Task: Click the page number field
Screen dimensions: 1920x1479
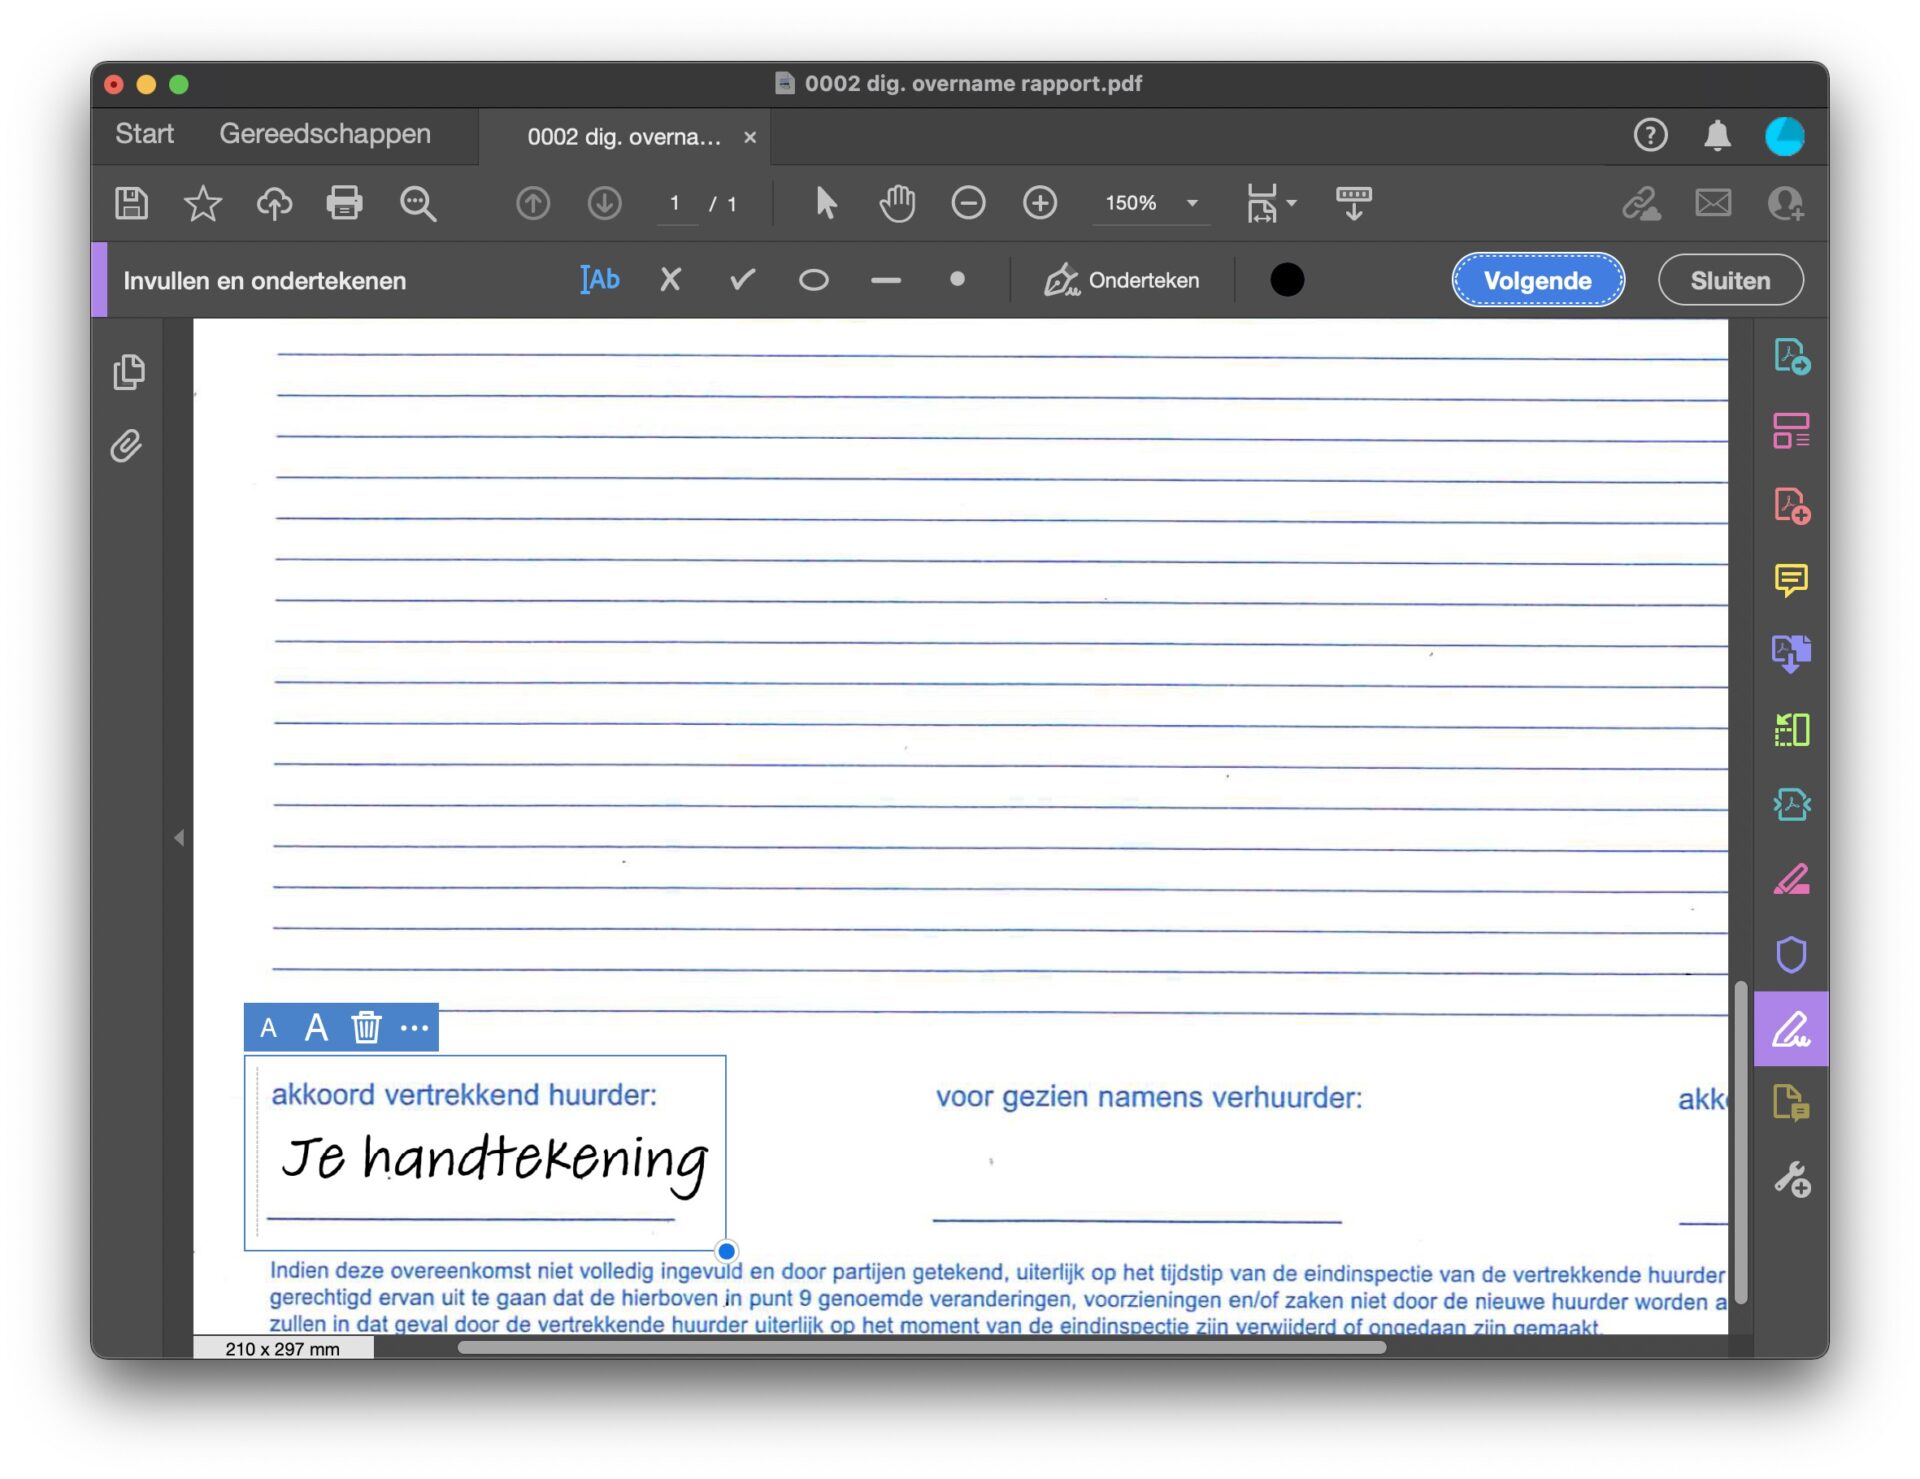Action: coord(677,203)
